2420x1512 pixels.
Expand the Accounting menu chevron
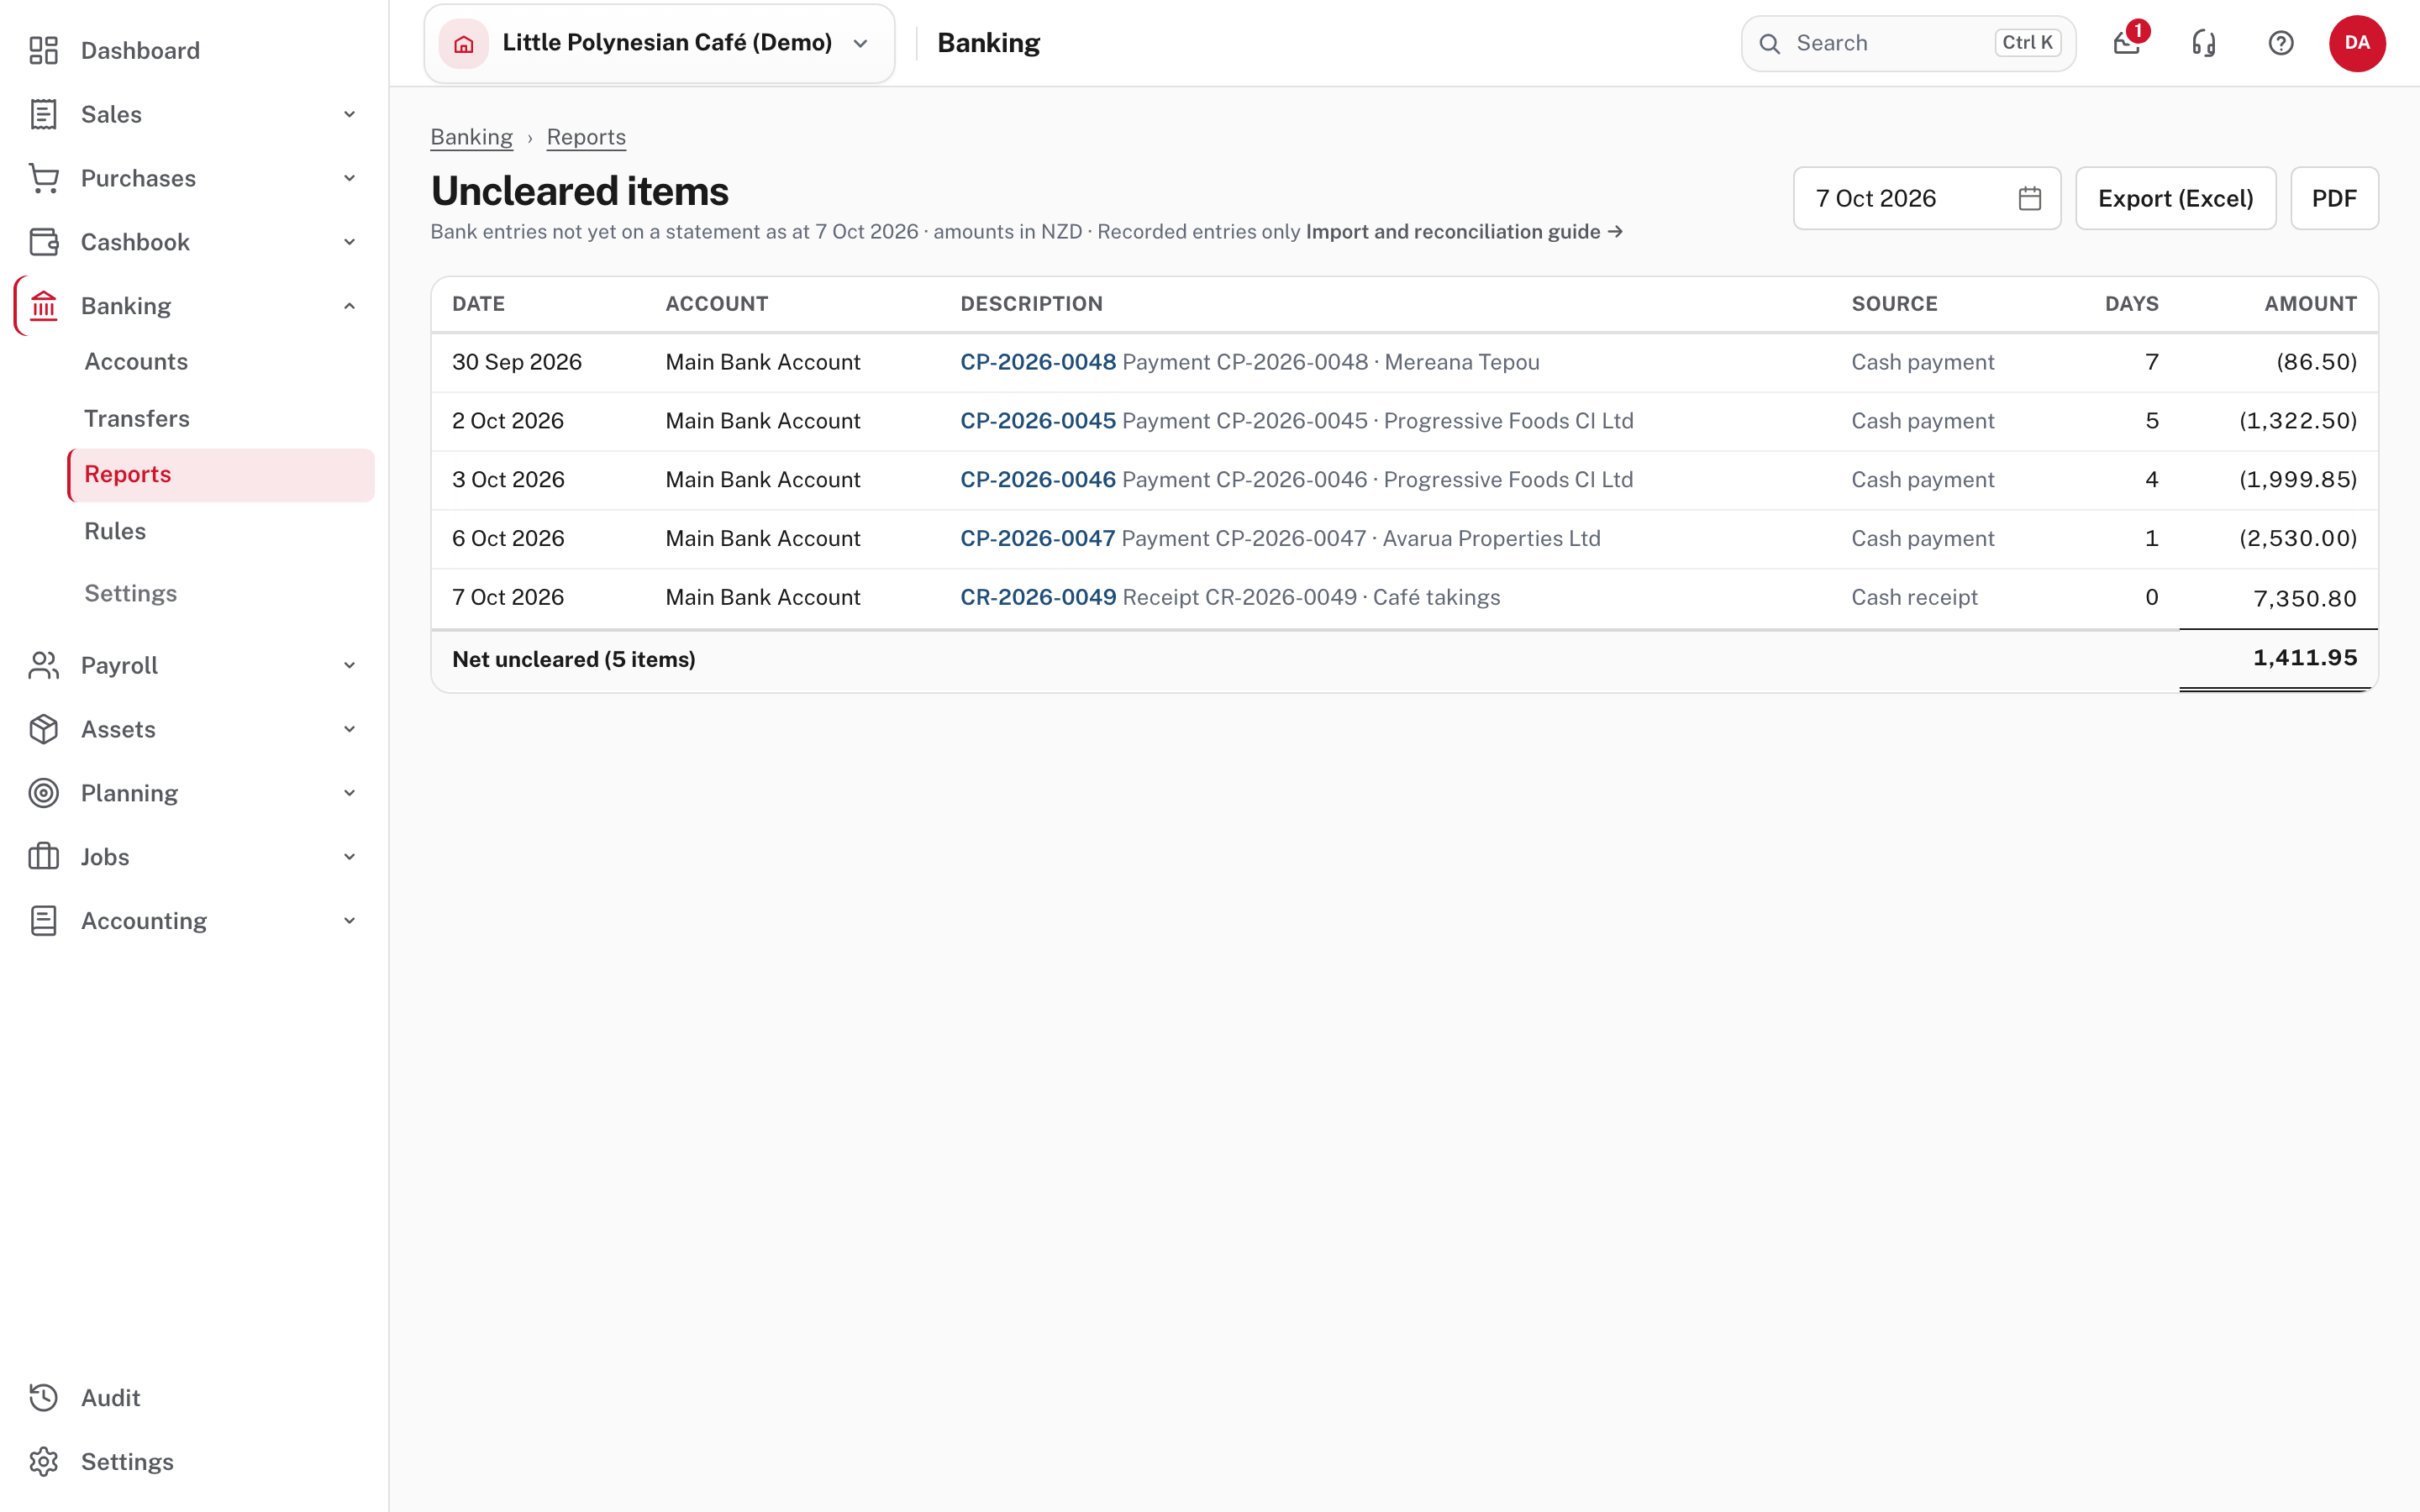[349, 921]
